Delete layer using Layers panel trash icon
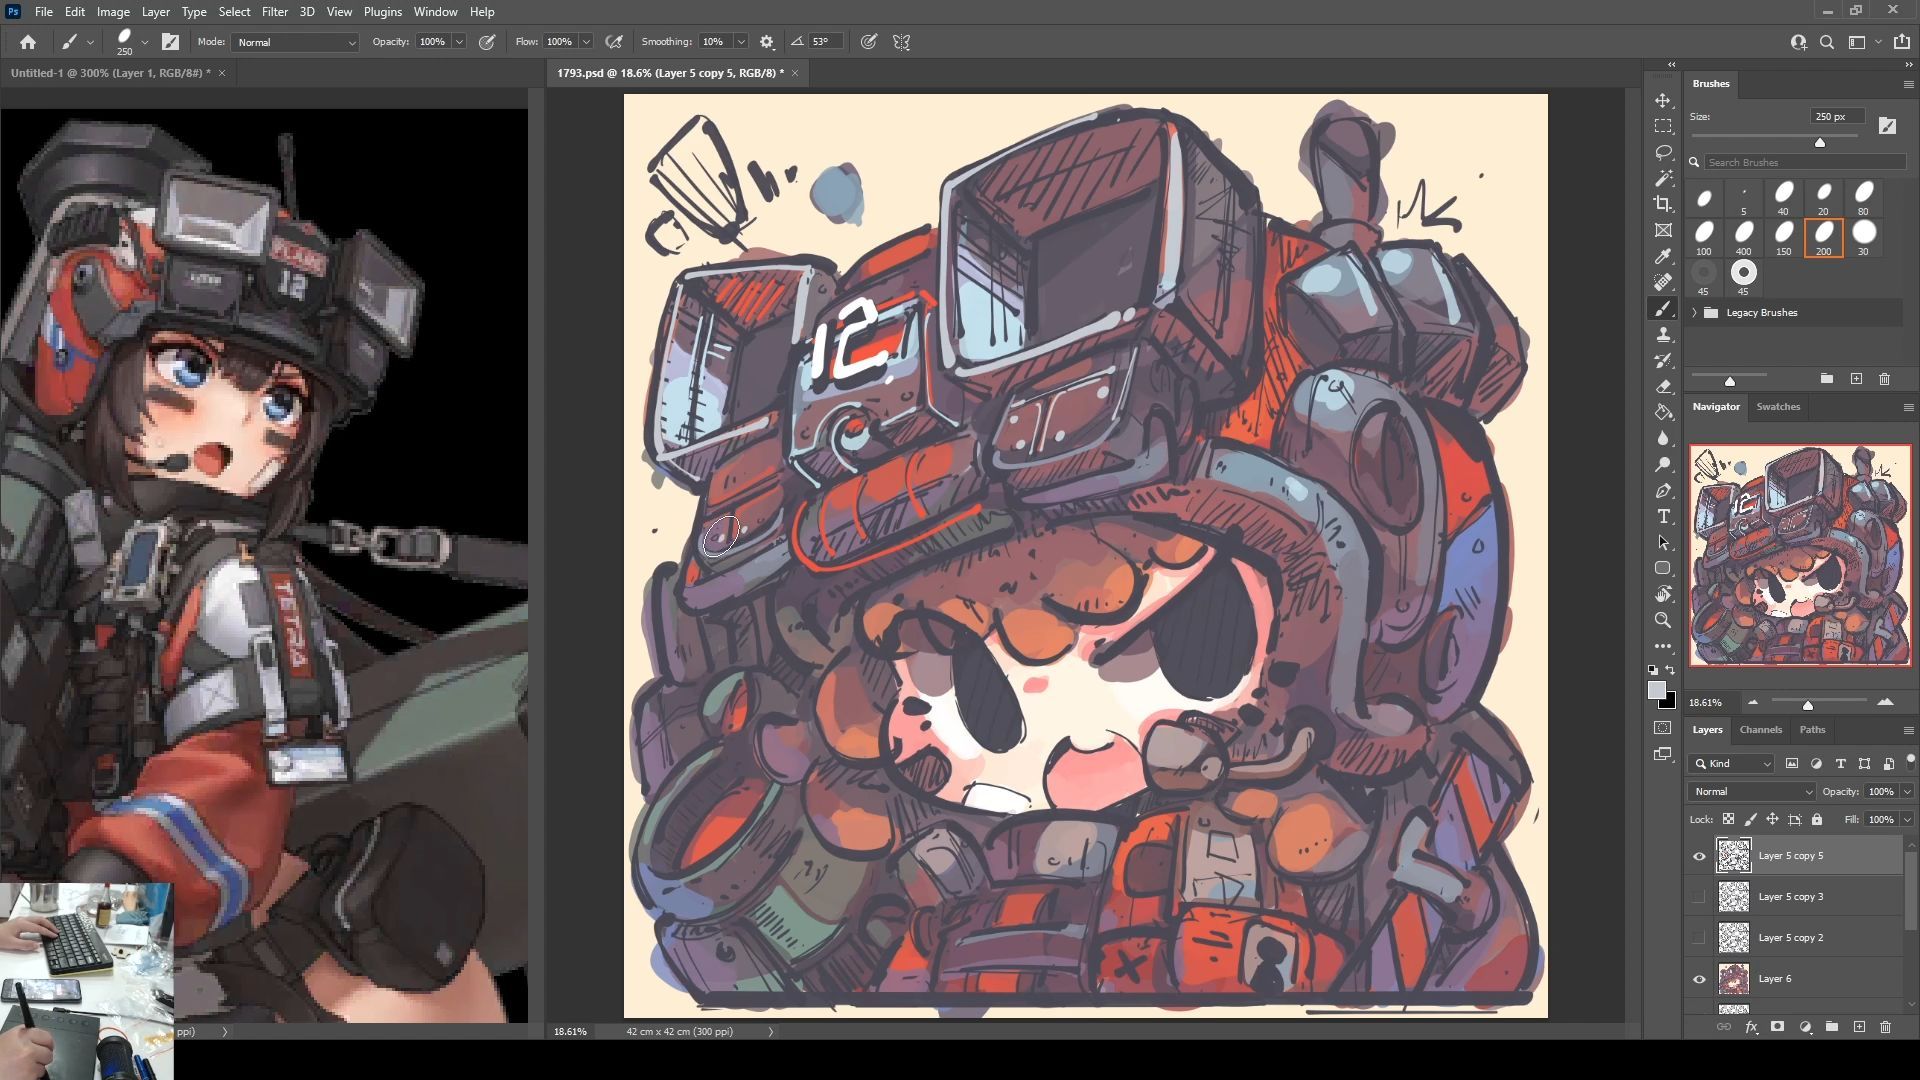The width and height of the screenshot is (1920, 1080). (x=1885, y=1027)
